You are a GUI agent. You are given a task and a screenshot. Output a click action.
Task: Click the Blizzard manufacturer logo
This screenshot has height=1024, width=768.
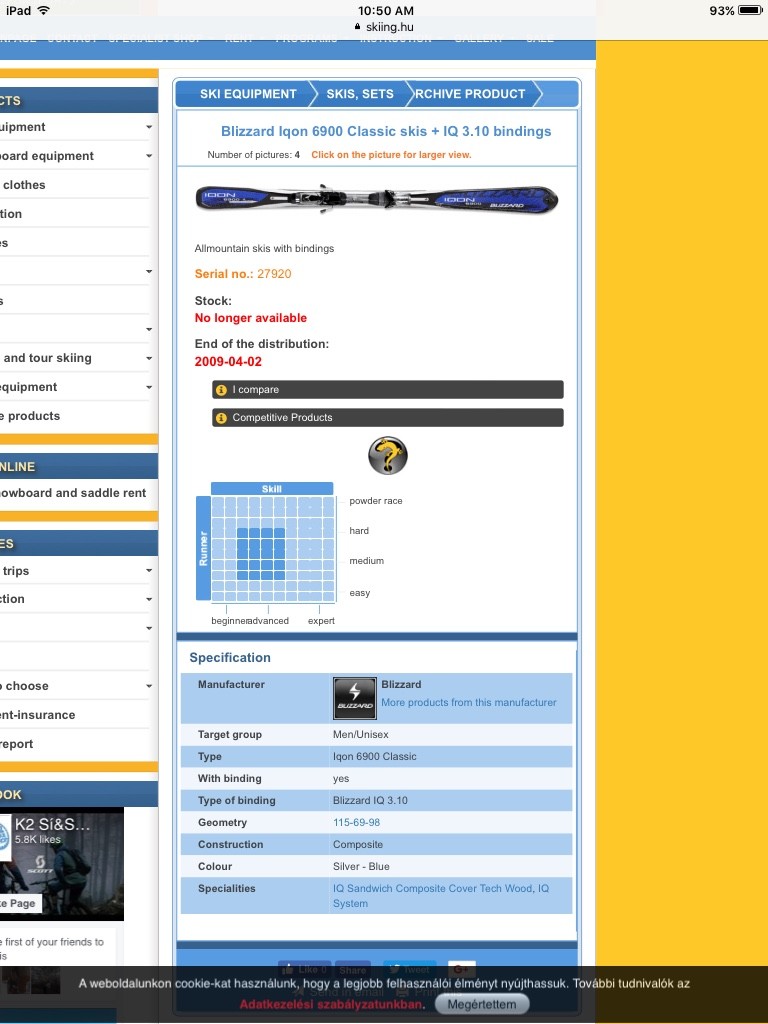coord(355,698)
